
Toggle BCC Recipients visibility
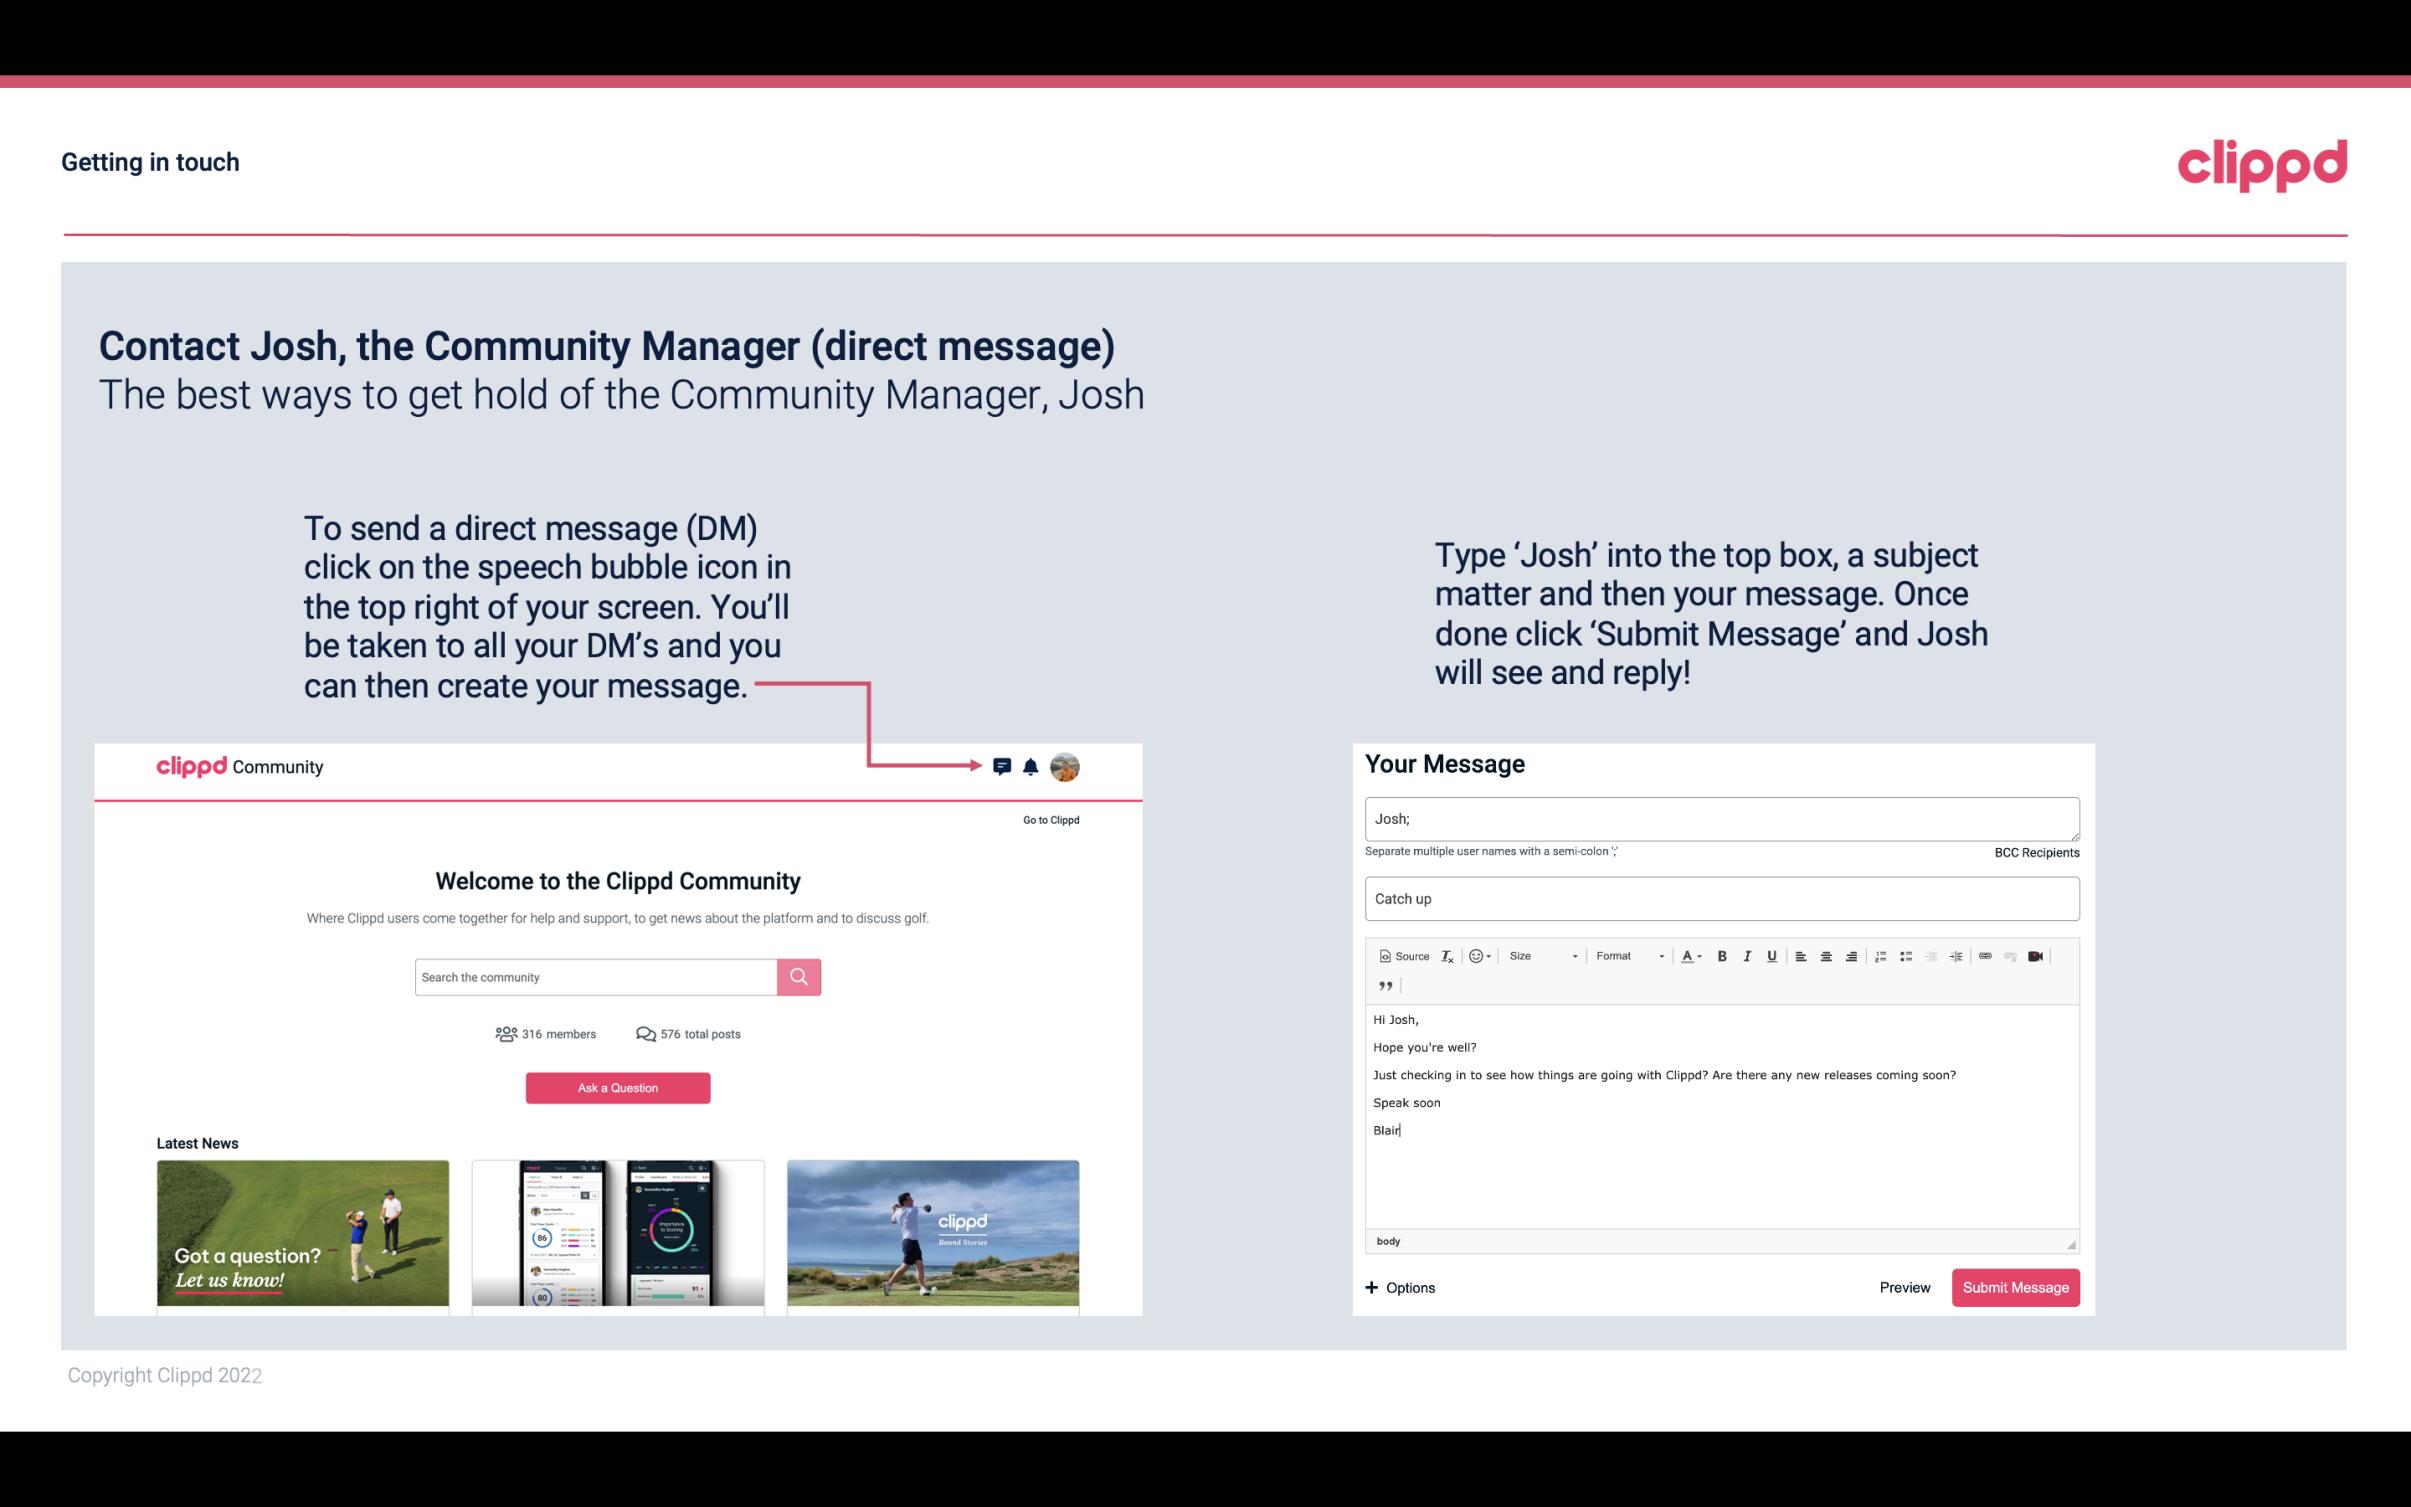[x=2038, y=852]
